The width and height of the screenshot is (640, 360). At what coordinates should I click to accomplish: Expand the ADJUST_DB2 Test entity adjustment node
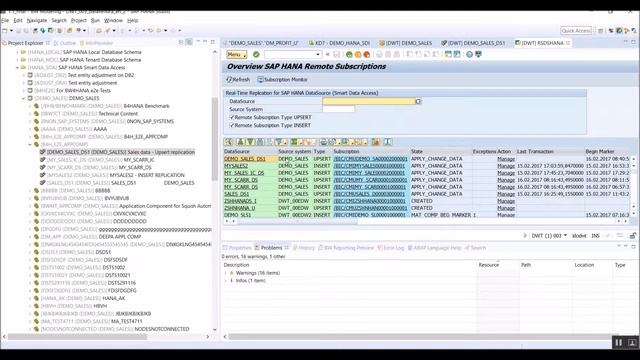click(x=24, y=75)
